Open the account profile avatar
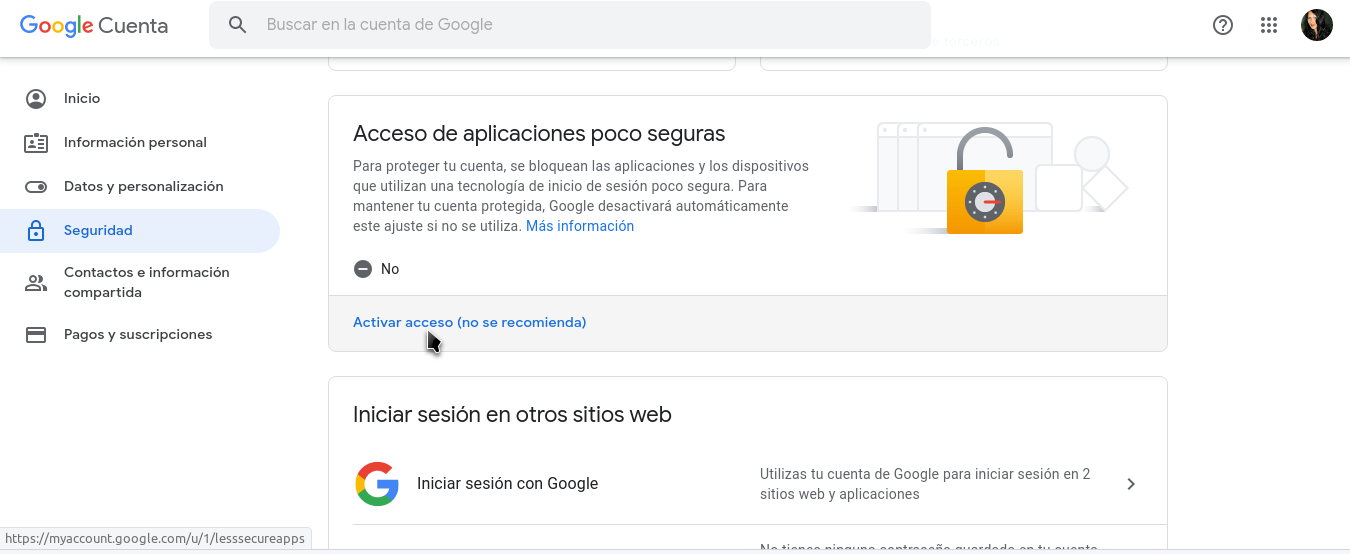This screenshot has height=554, width=1350. point(1317,25)
